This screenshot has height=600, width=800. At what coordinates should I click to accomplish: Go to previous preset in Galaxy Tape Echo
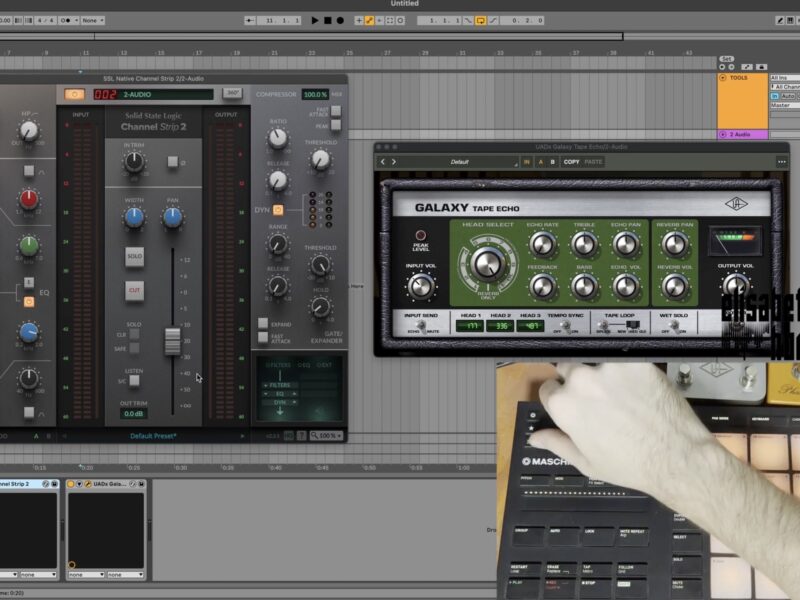click(383, 161)
